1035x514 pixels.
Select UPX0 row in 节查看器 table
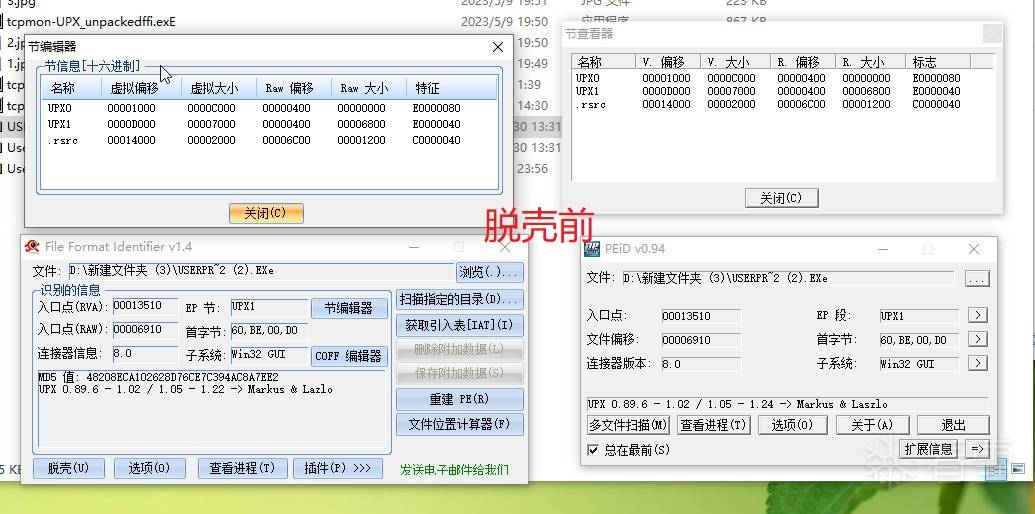pyautogui.click(x=782, y=78)
